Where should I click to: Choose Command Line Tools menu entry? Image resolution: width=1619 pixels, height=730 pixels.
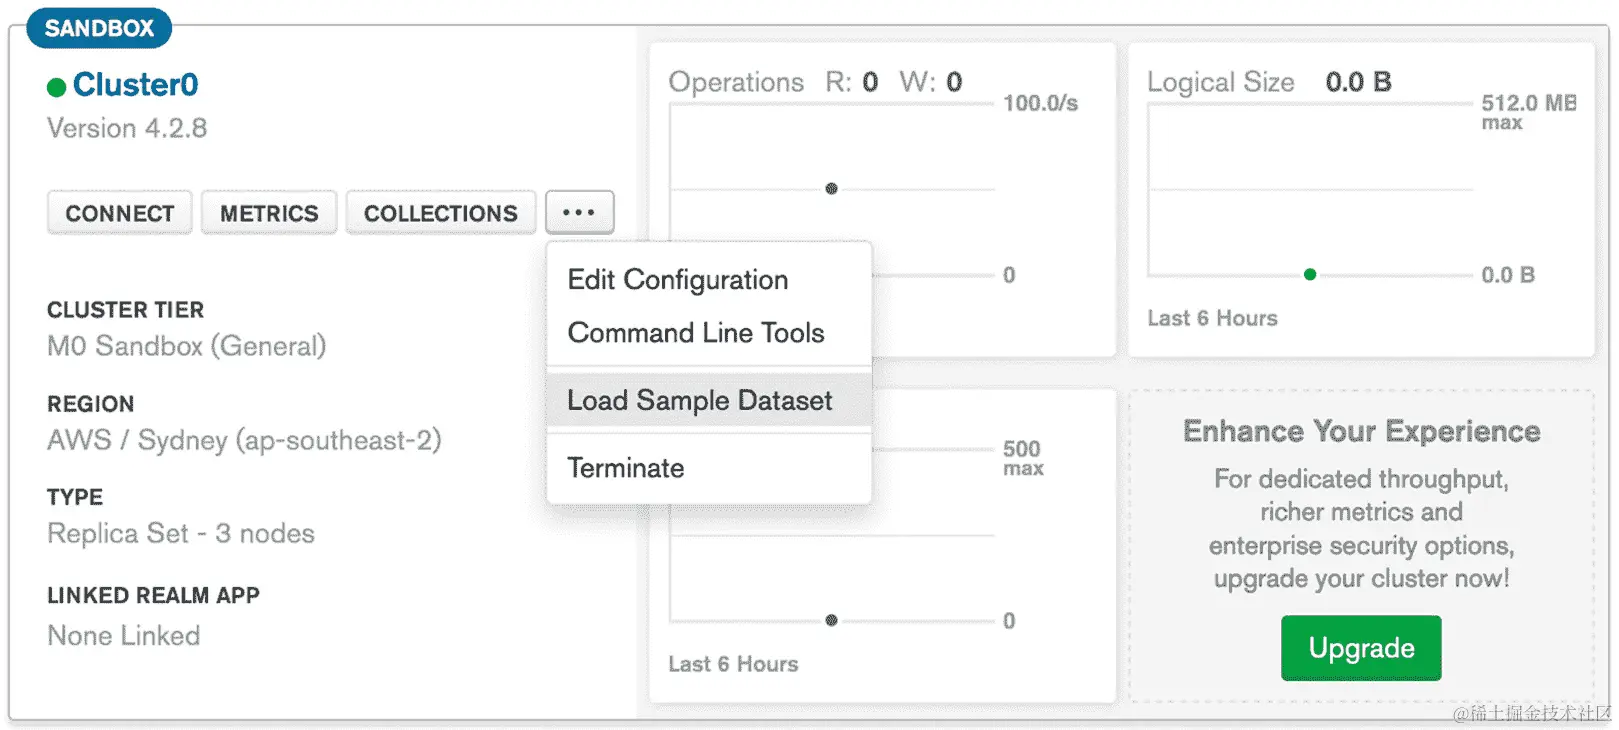[x=696, y=333]
